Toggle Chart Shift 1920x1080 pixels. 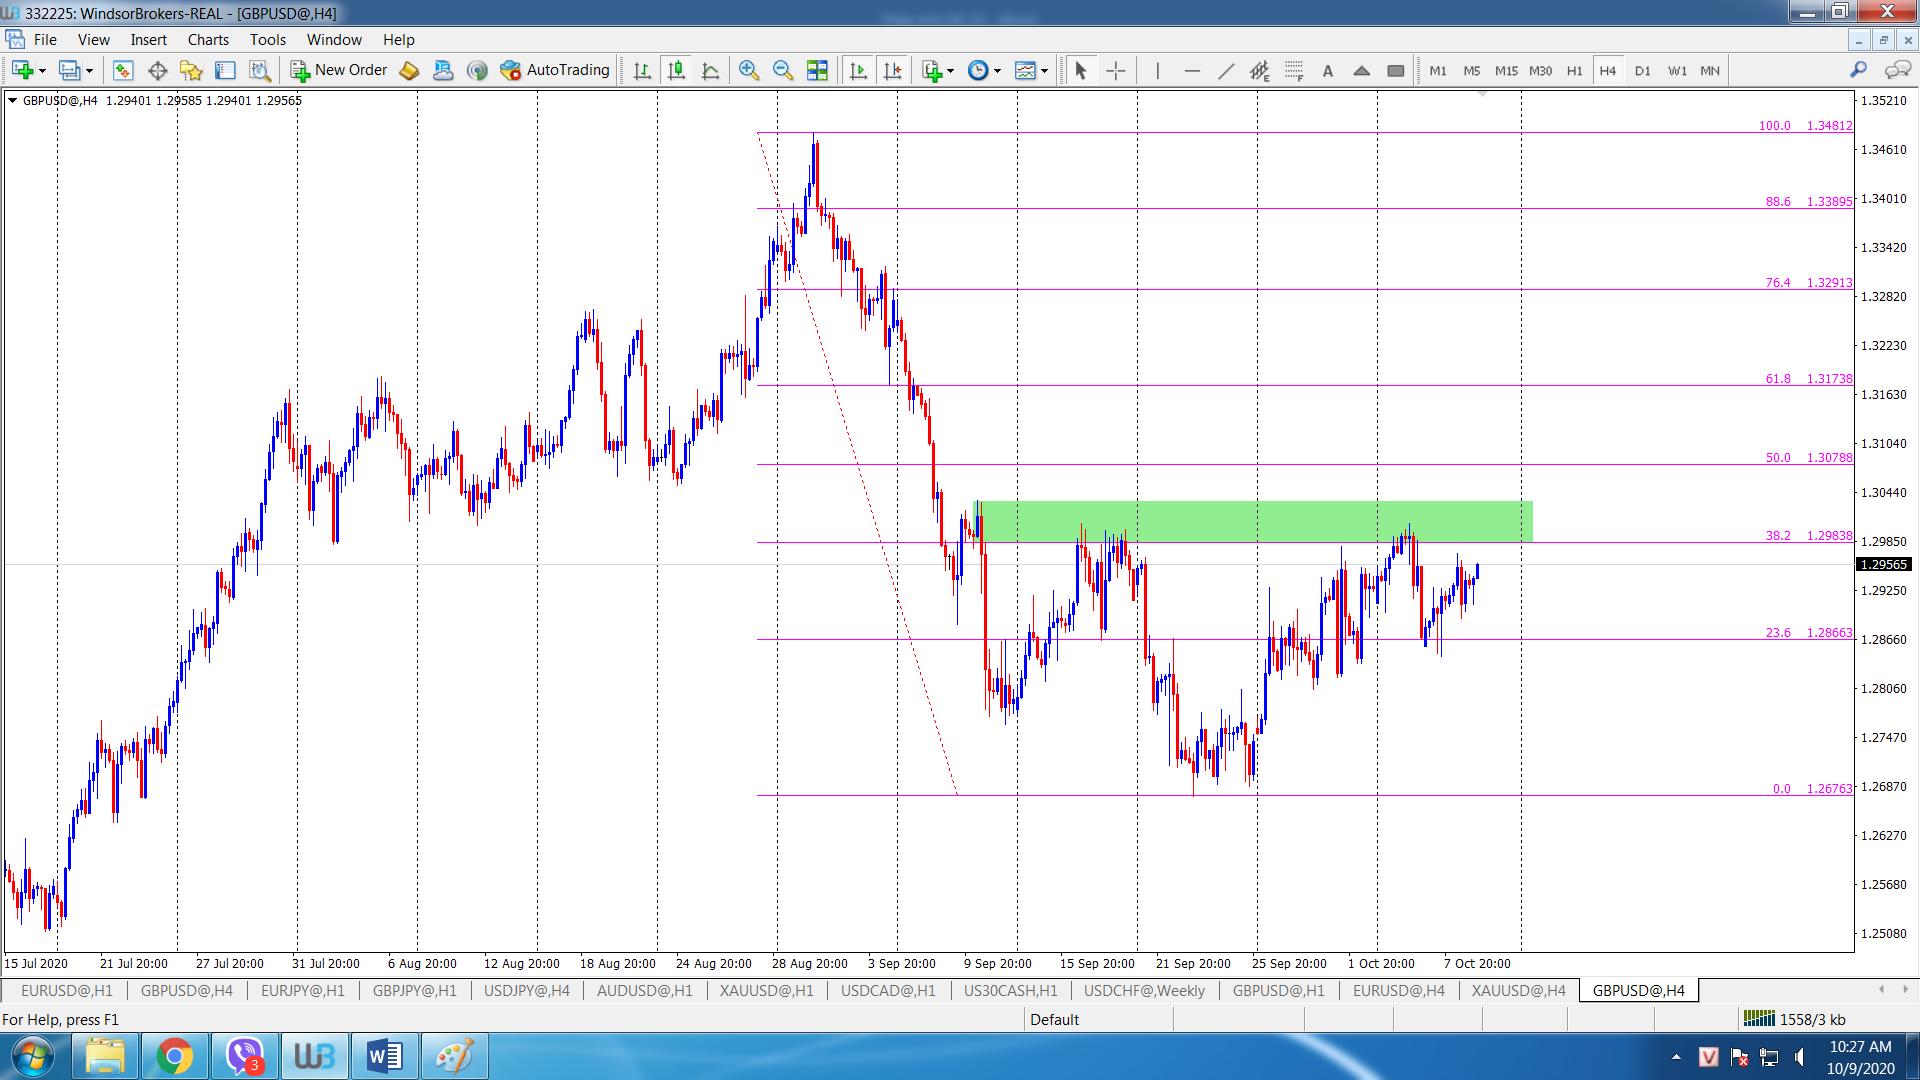[892, 70]
